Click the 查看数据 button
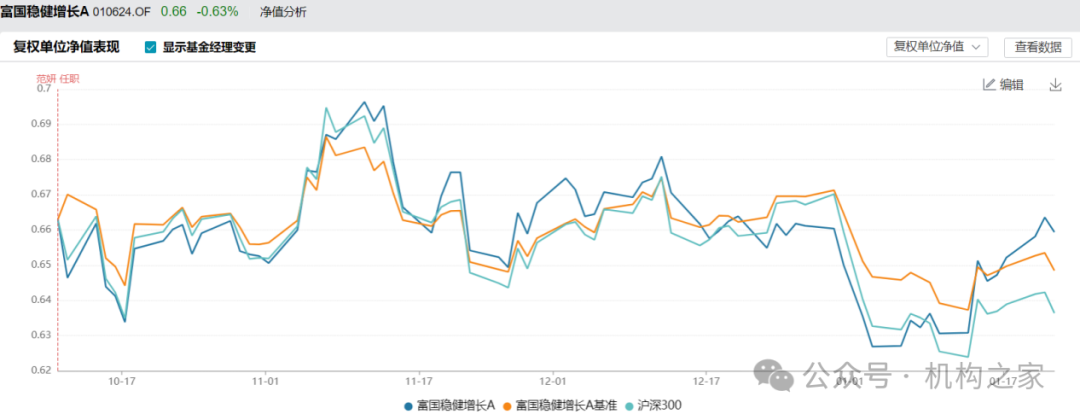The width and height of the screenshot is (1080, 420). tap(1038, 47)
